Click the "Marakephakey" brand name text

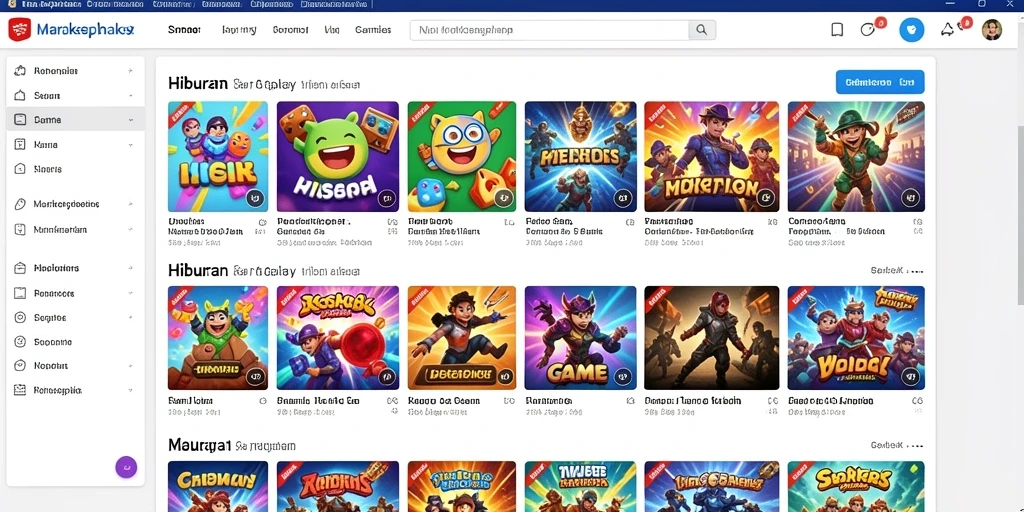[86, 30]
